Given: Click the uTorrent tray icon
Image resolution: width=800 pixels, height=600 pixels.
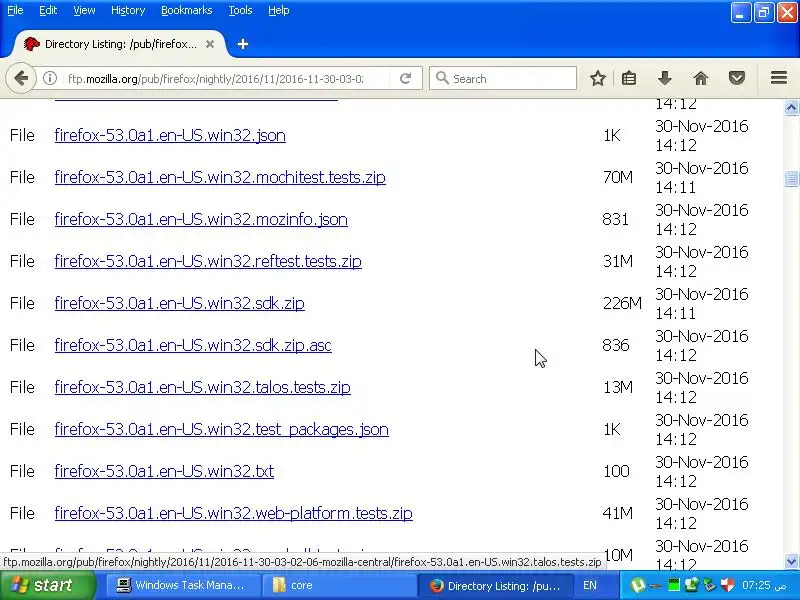Looking at the screenshot, I should click(x=637, y=585).
